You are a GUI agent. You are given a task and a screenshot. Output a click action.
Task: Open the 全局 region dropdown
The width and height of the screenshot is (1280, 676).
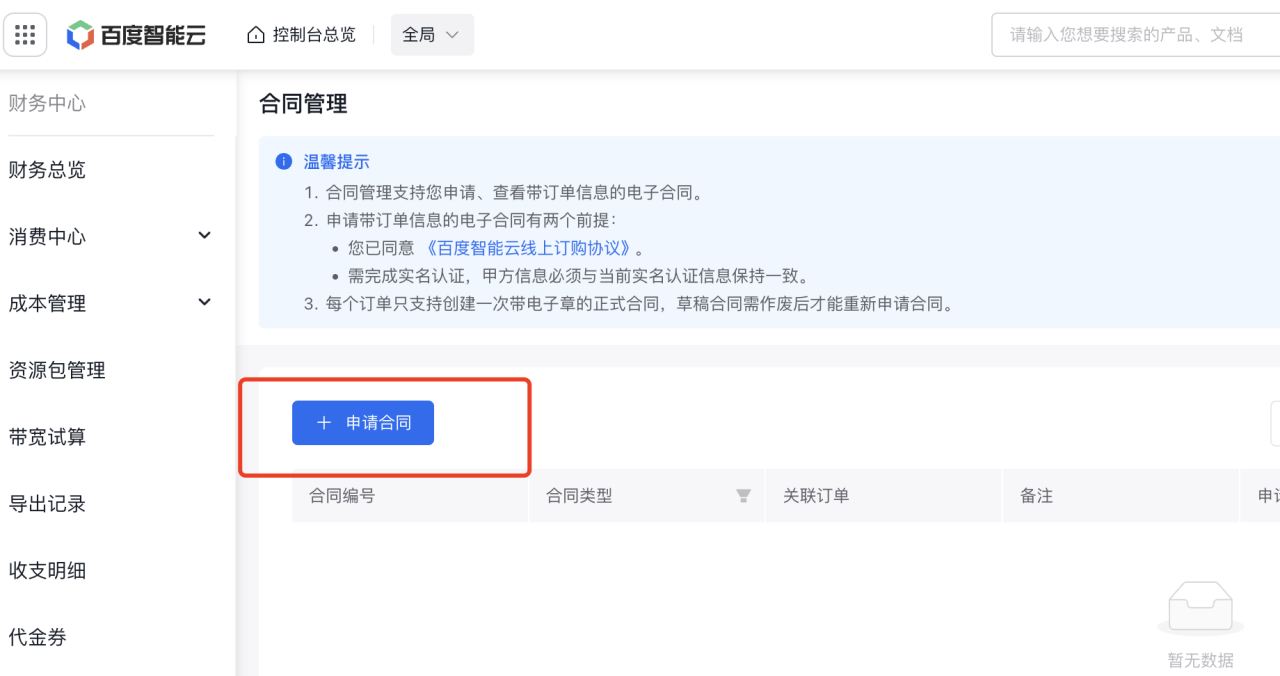coord(432,33)
